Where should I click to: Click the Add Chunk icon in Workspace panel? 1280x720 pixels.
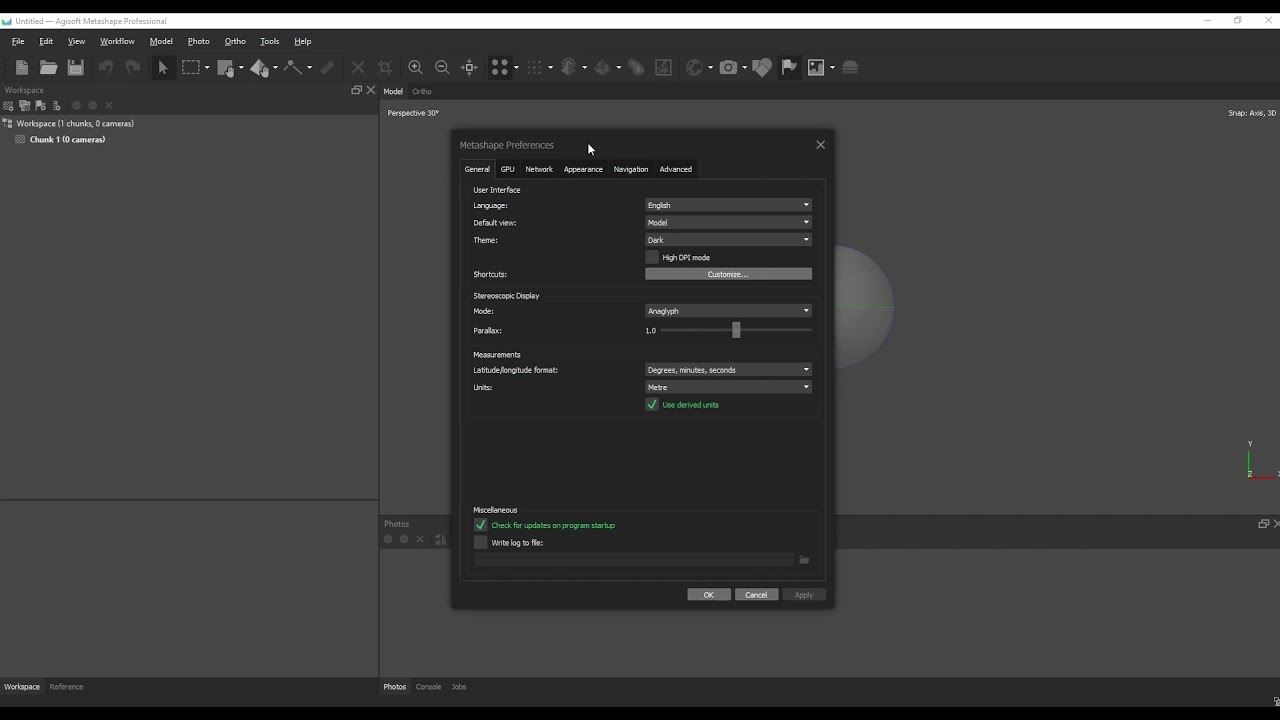tap(9, 106)
